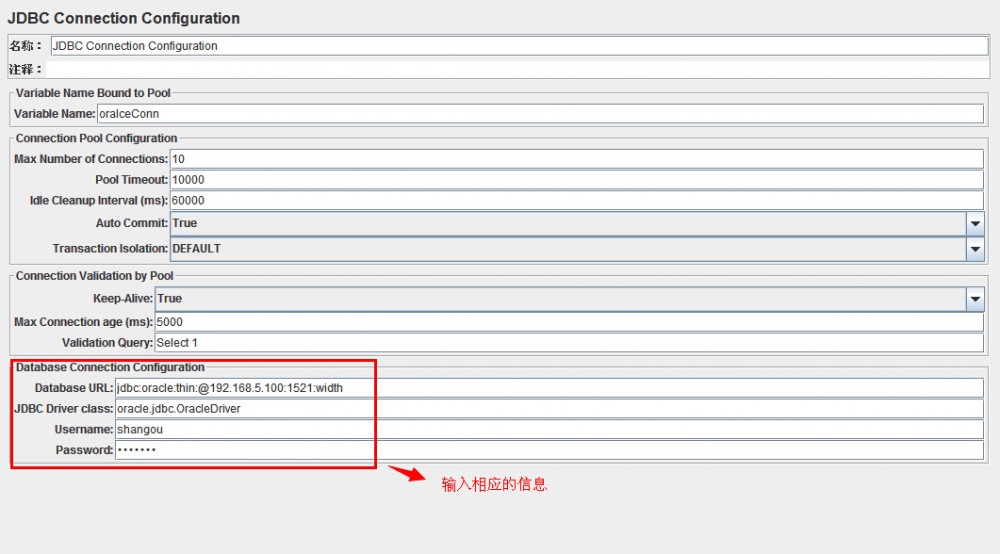This screenshot has width=1000, height=554.
Task: Click the Keep-Alive label
Action: click(123, 298)
